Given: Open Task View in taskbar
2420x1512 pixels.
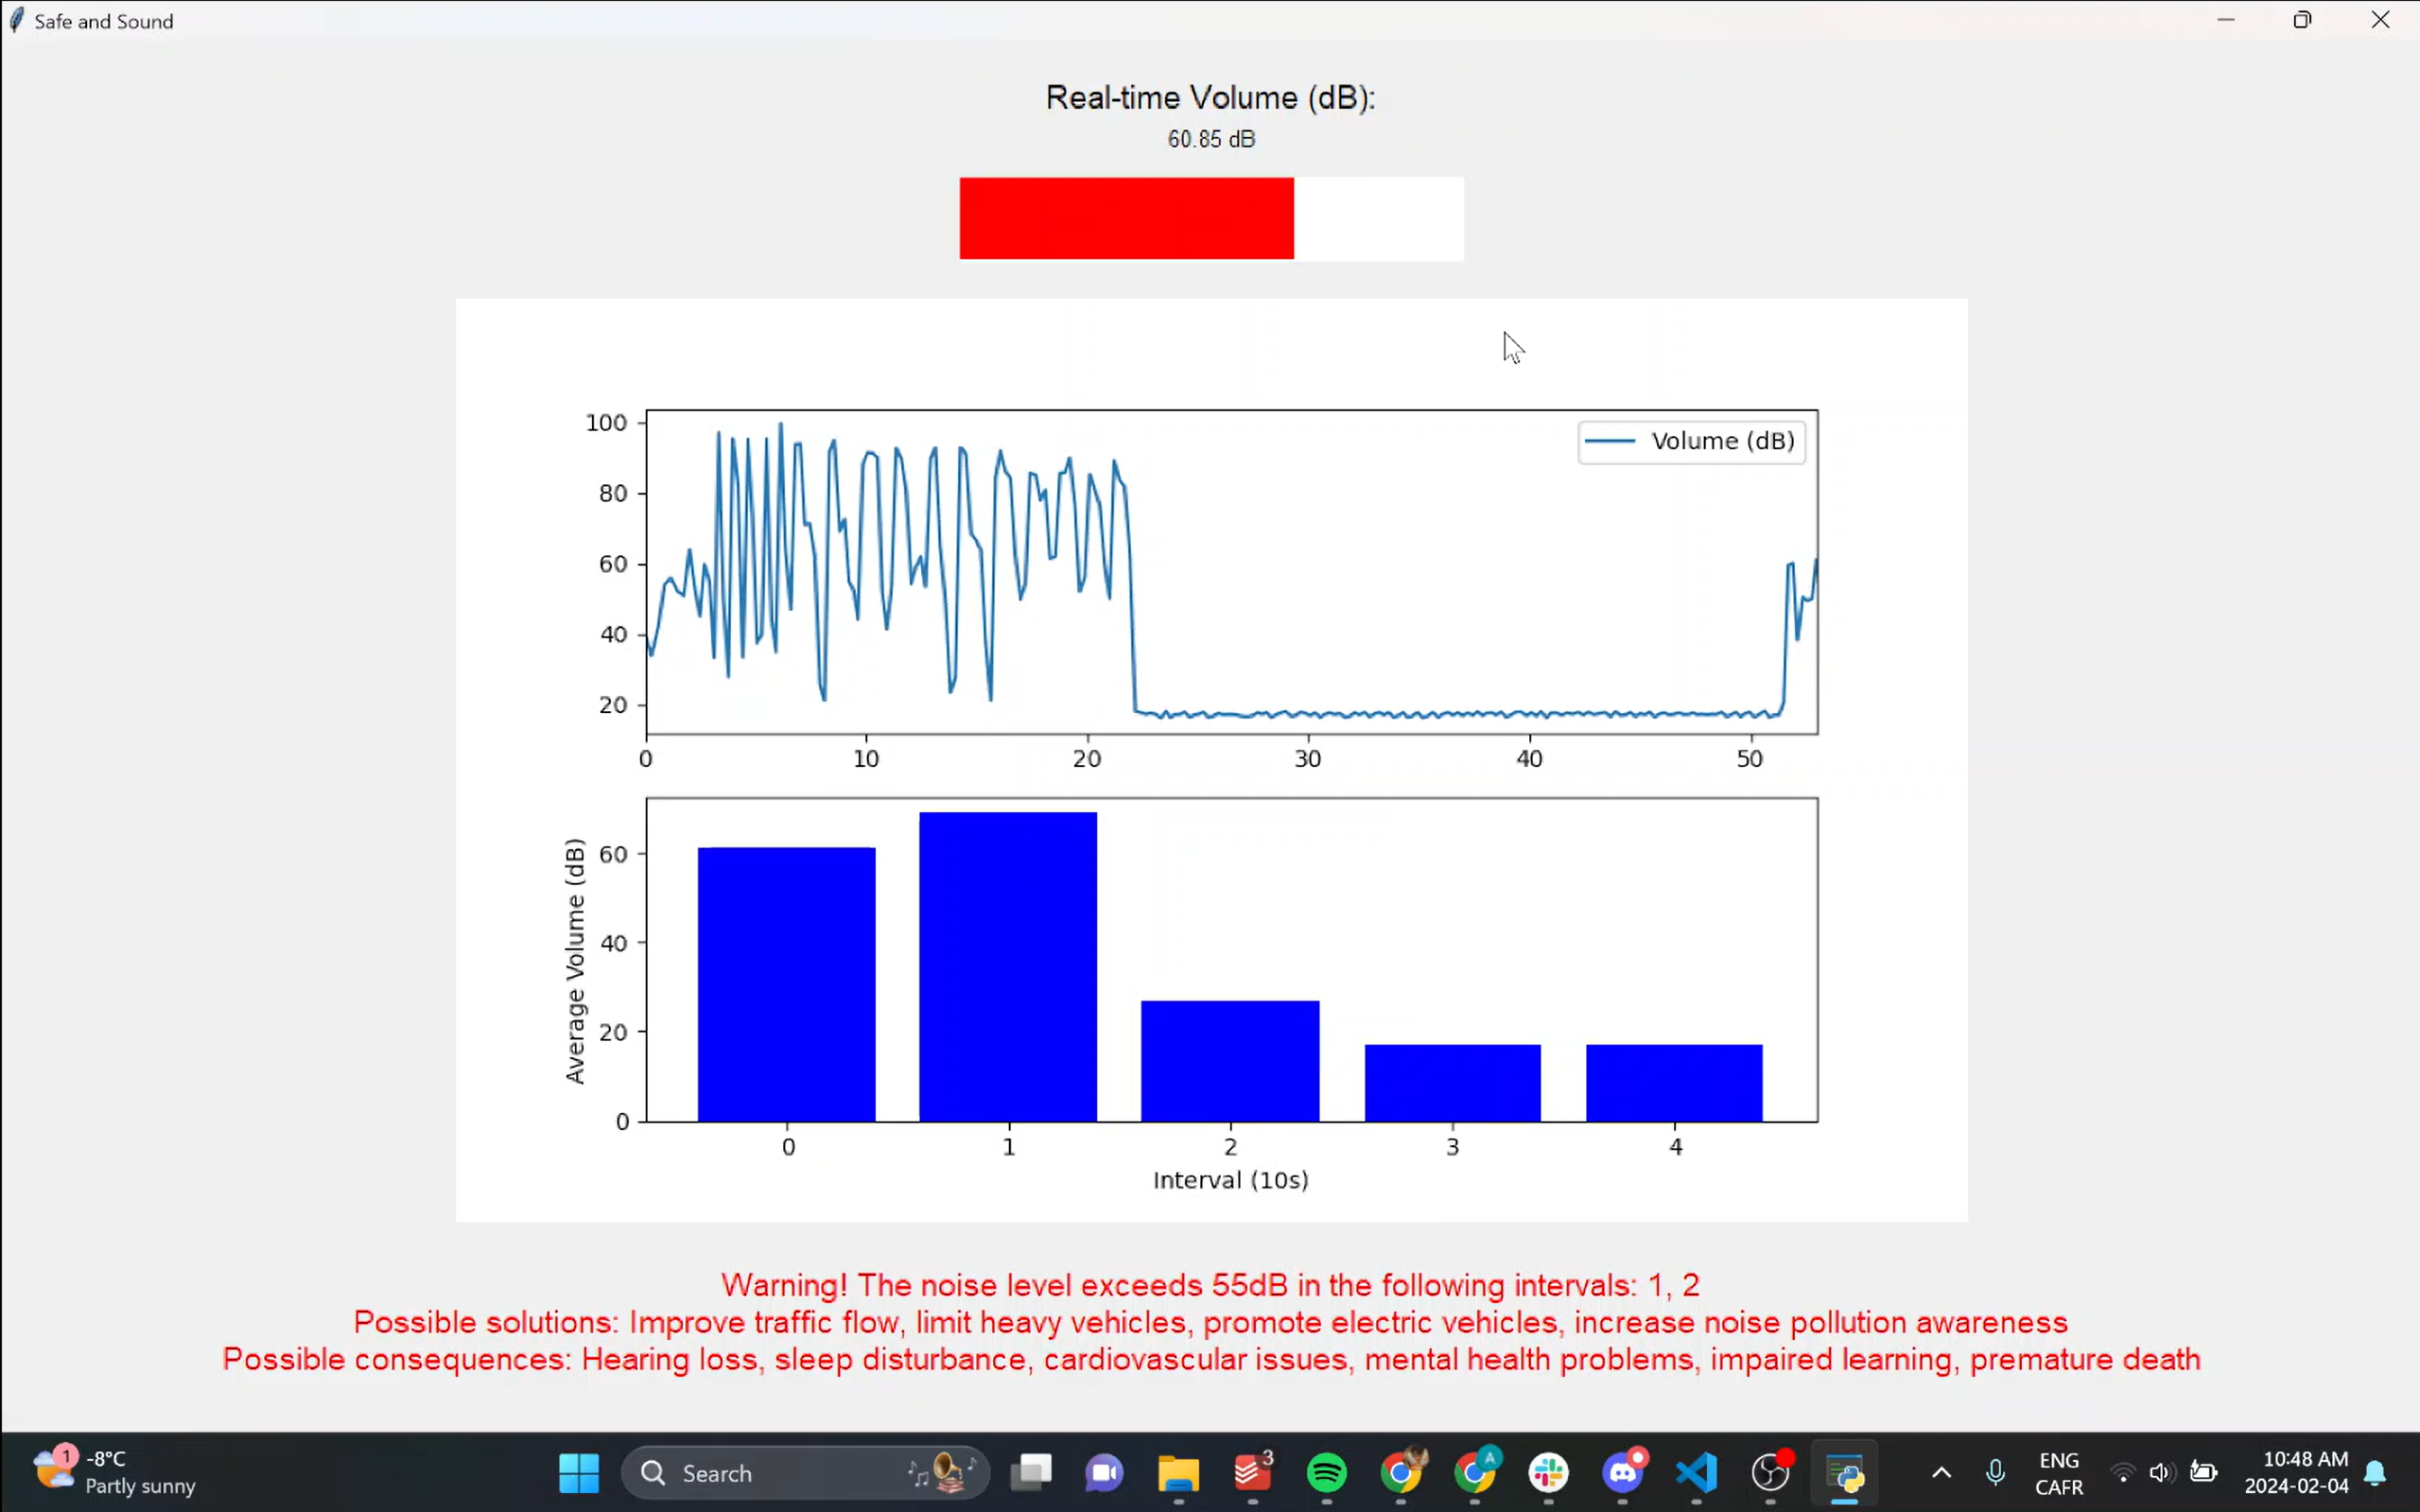Looking at the screenshot, I should (1031, 1473).
